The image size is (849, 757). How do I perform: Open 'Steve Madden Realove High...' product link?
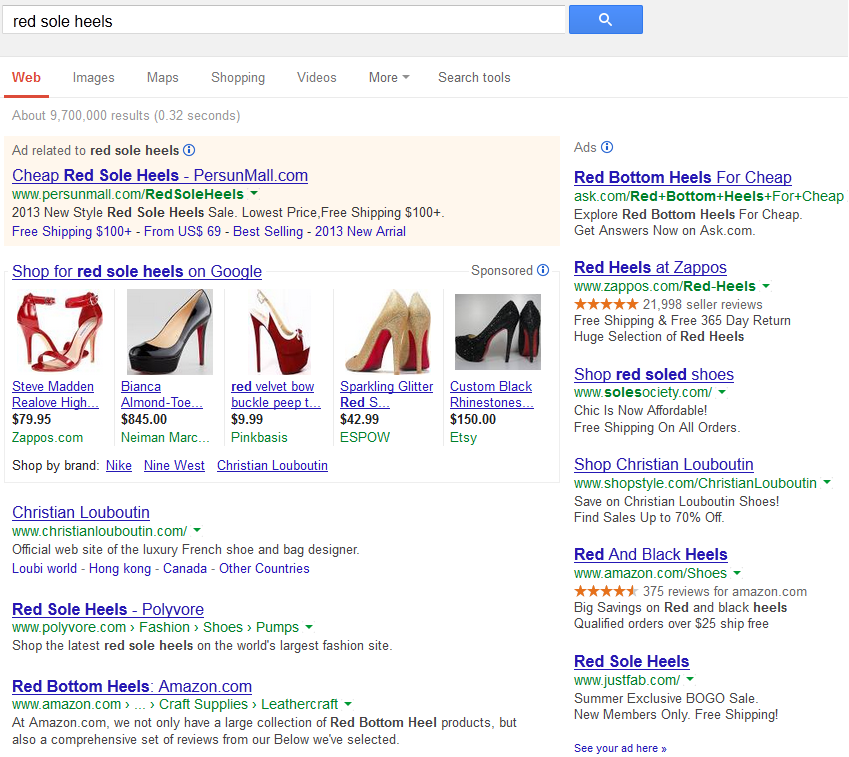[55, 394]
